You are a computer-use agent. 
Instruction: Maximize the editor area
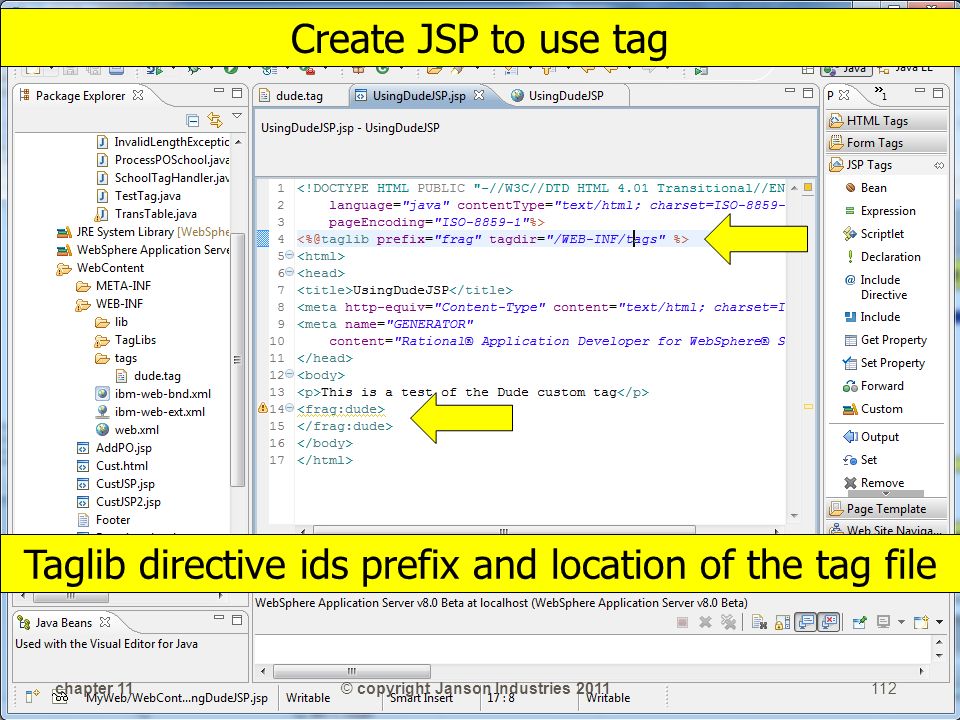click(x=808, y=93)
